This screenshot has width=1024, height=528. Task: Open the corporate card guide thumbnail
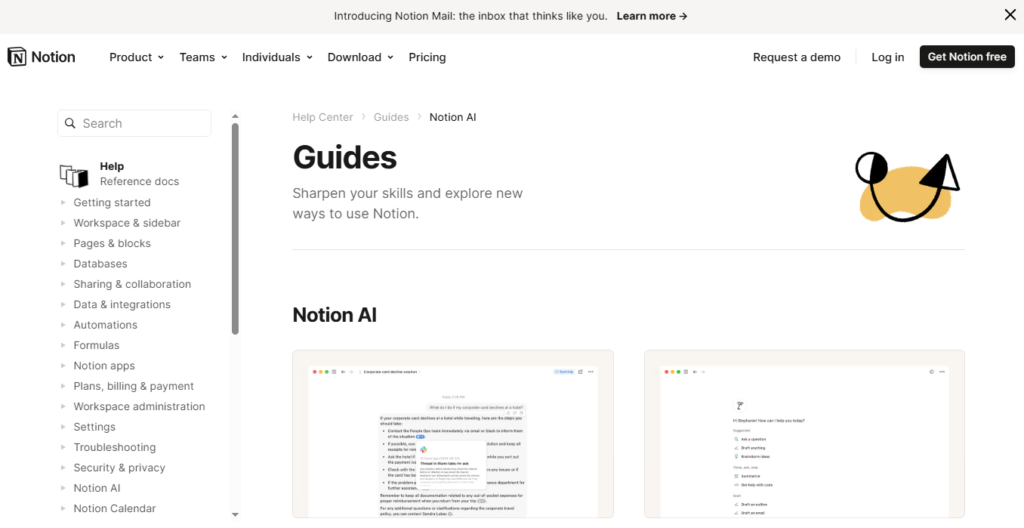coord(453,434)
